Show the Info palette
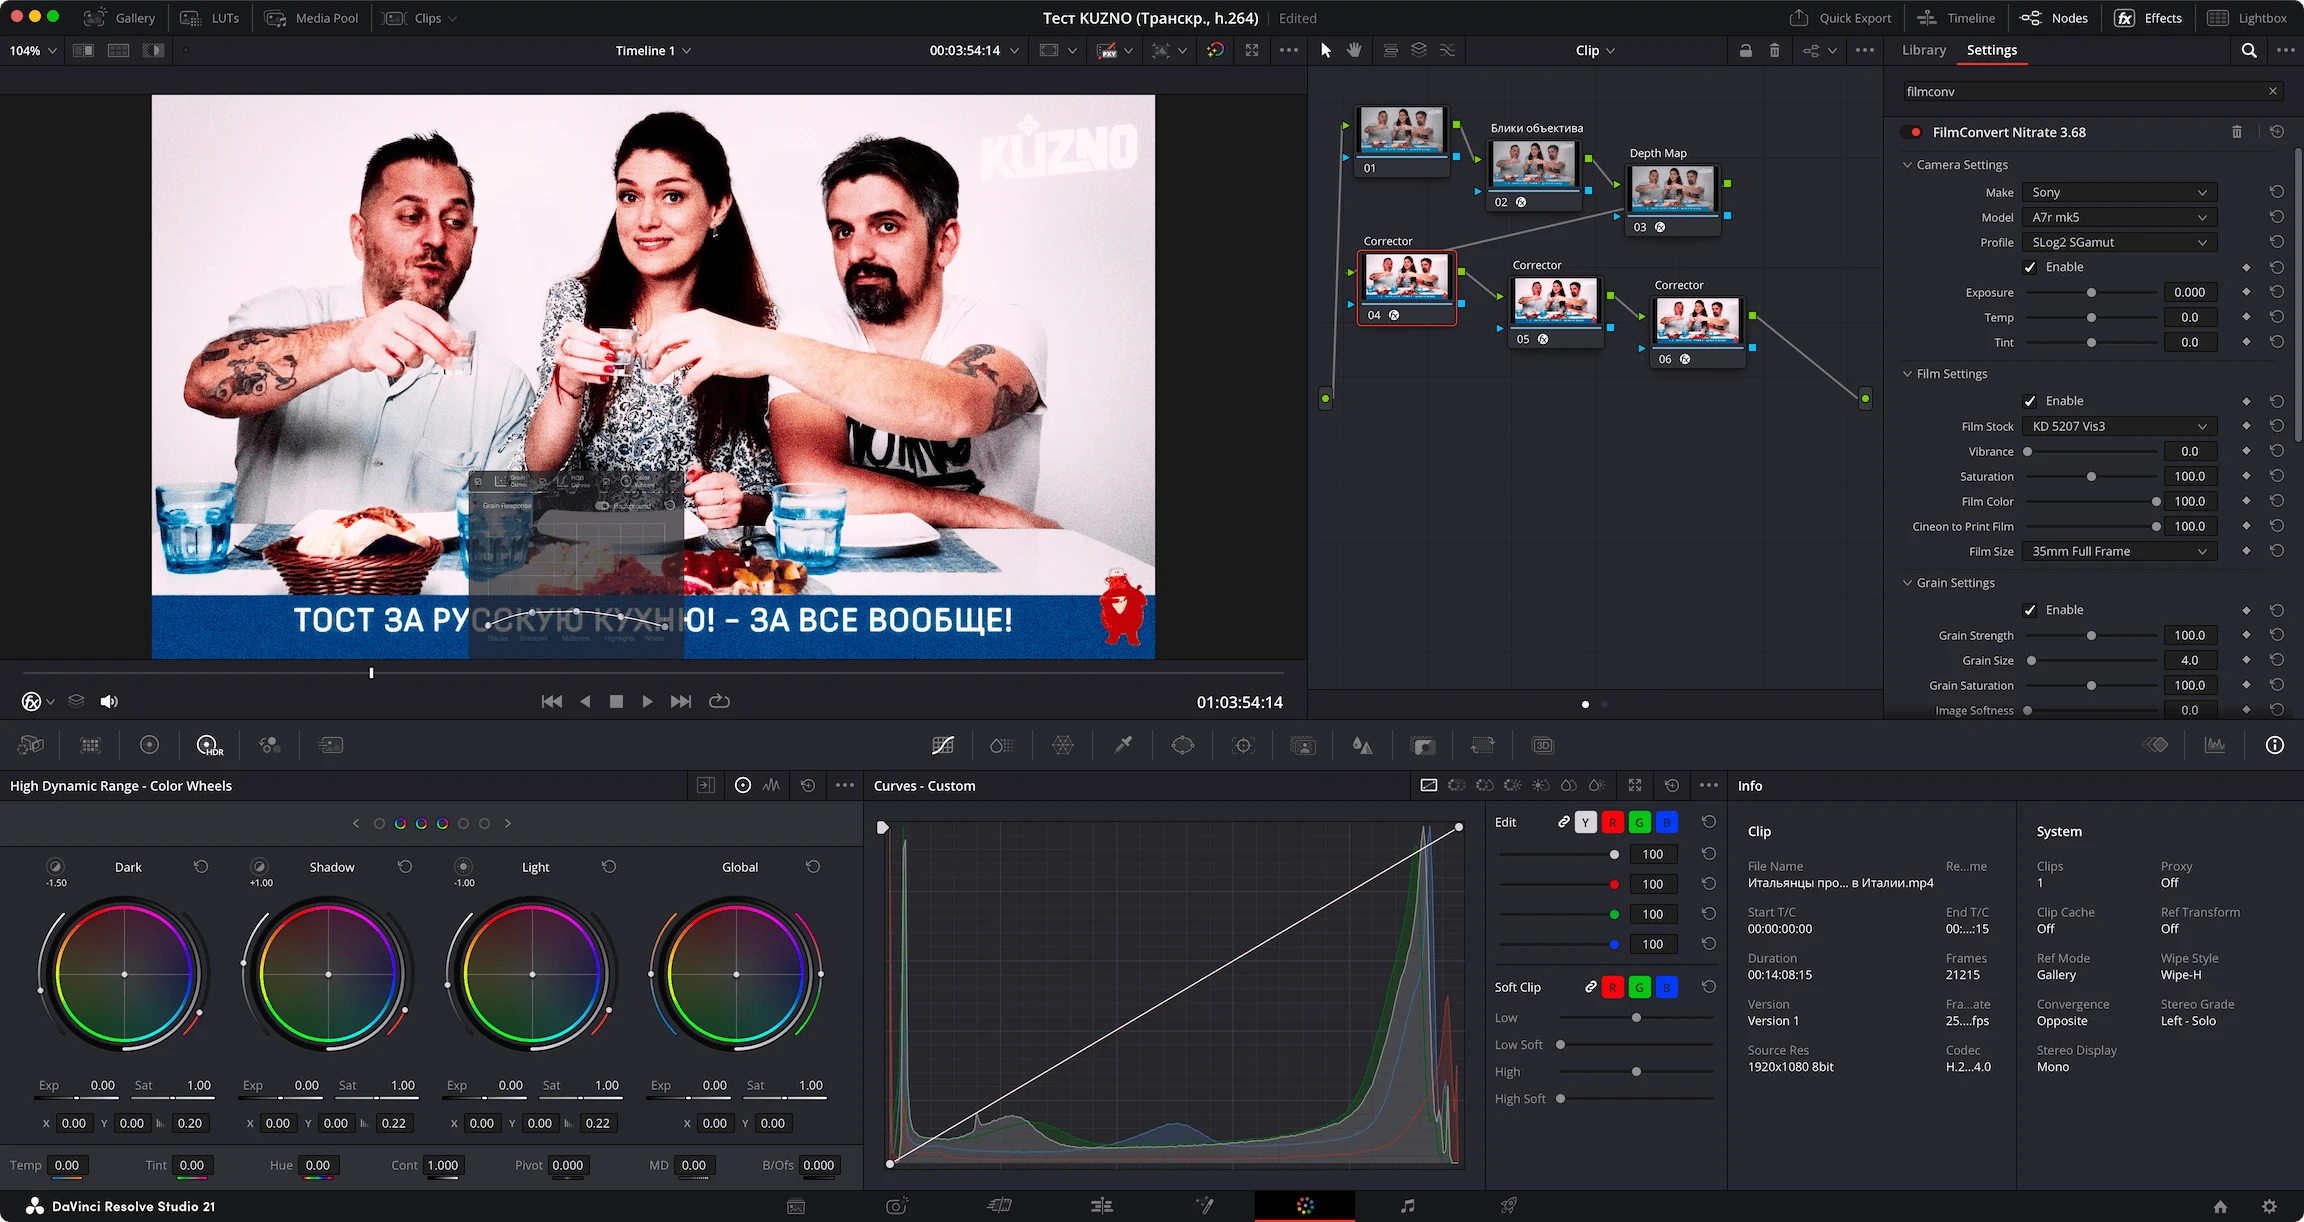The image size is (2304, 1222). [2275, 745]
